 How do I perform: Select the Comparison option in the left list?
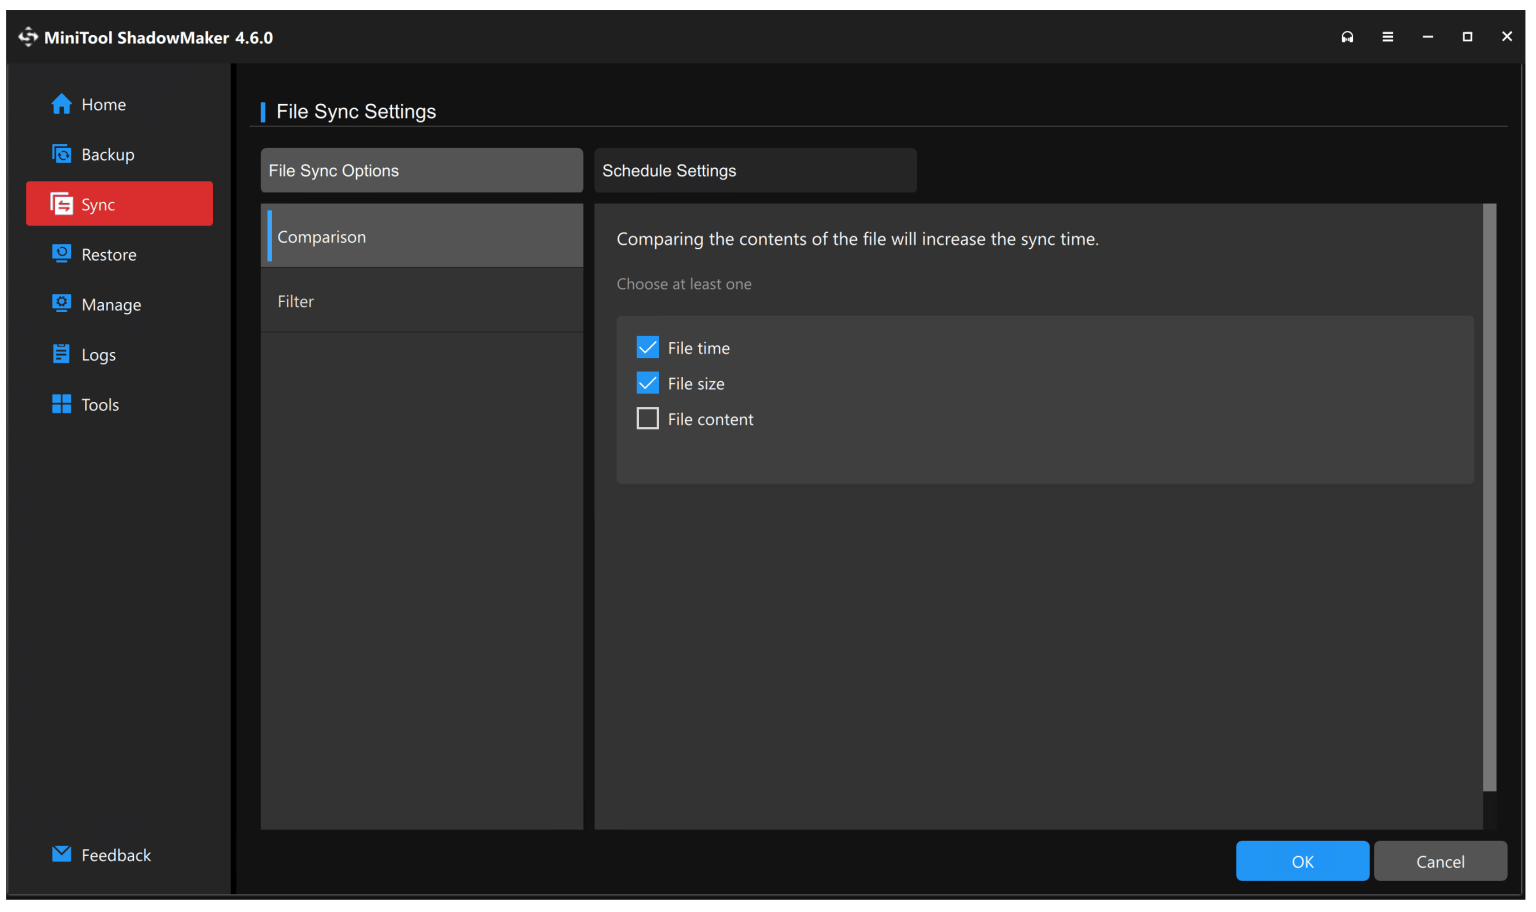pyautogui.click(x=421, y=236)
